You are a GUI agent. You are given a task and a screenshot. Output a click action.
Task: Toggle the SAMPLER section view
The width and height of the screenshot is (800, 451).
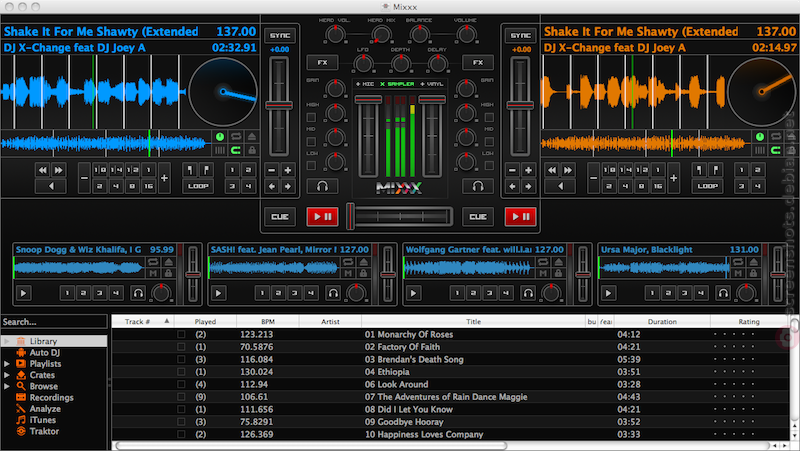point(397,84)
